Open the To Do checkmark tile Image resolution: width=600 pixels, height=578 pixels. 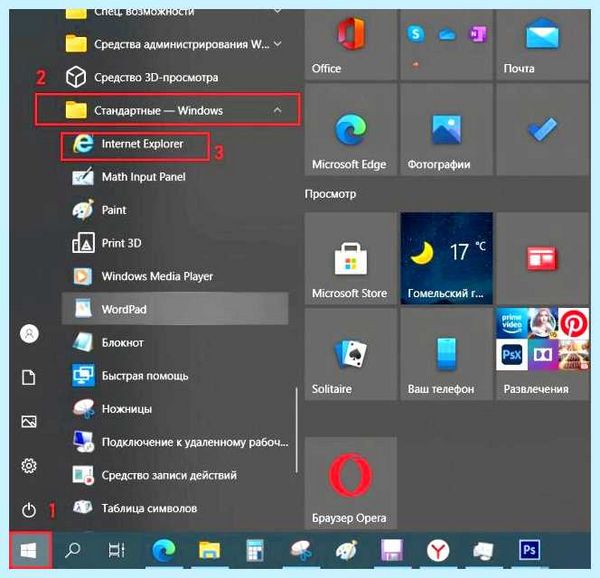[542, 130]
